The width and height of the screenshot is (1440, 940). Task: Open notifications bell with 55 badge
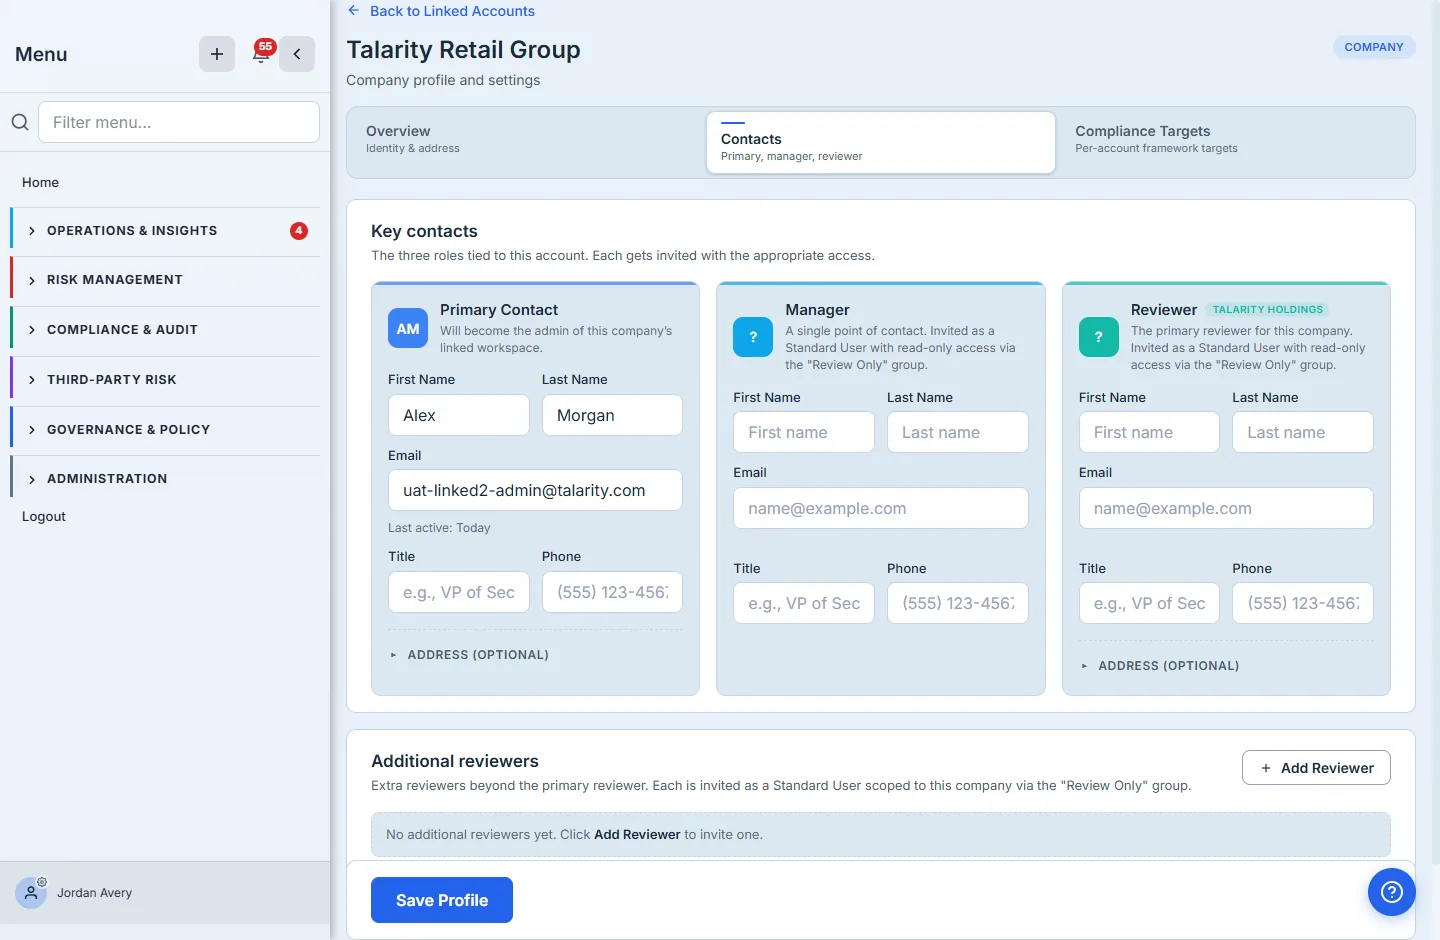262,53
